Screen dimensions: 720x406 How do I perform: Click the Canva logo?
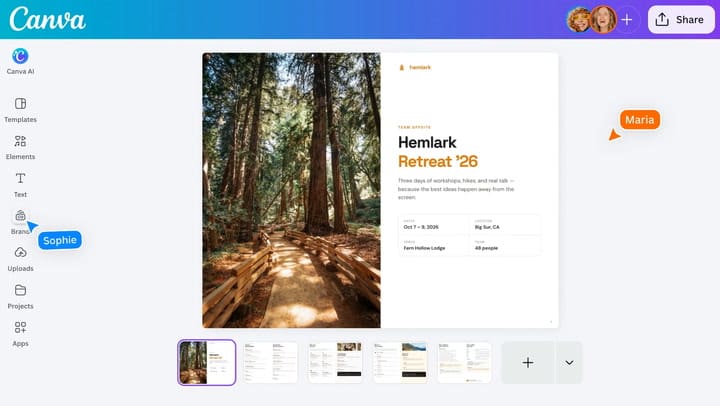pos(47,19)
